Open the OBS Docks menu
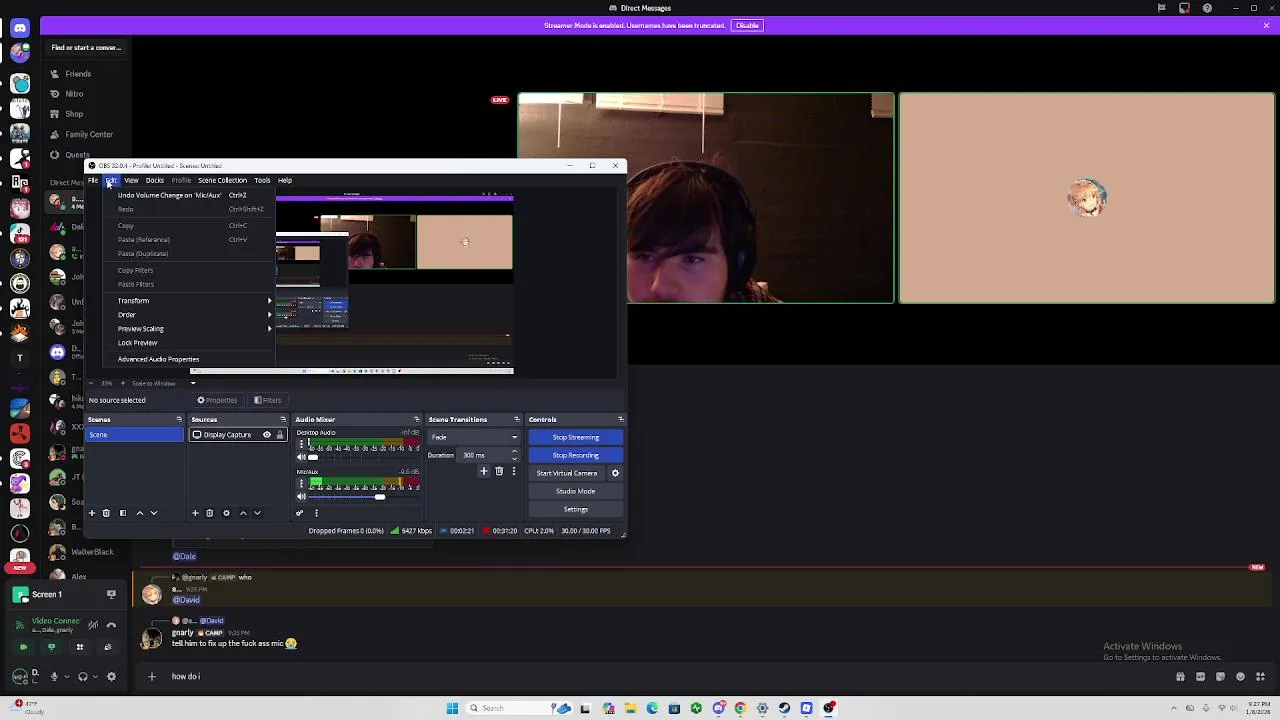 click(x=155, y=180)
